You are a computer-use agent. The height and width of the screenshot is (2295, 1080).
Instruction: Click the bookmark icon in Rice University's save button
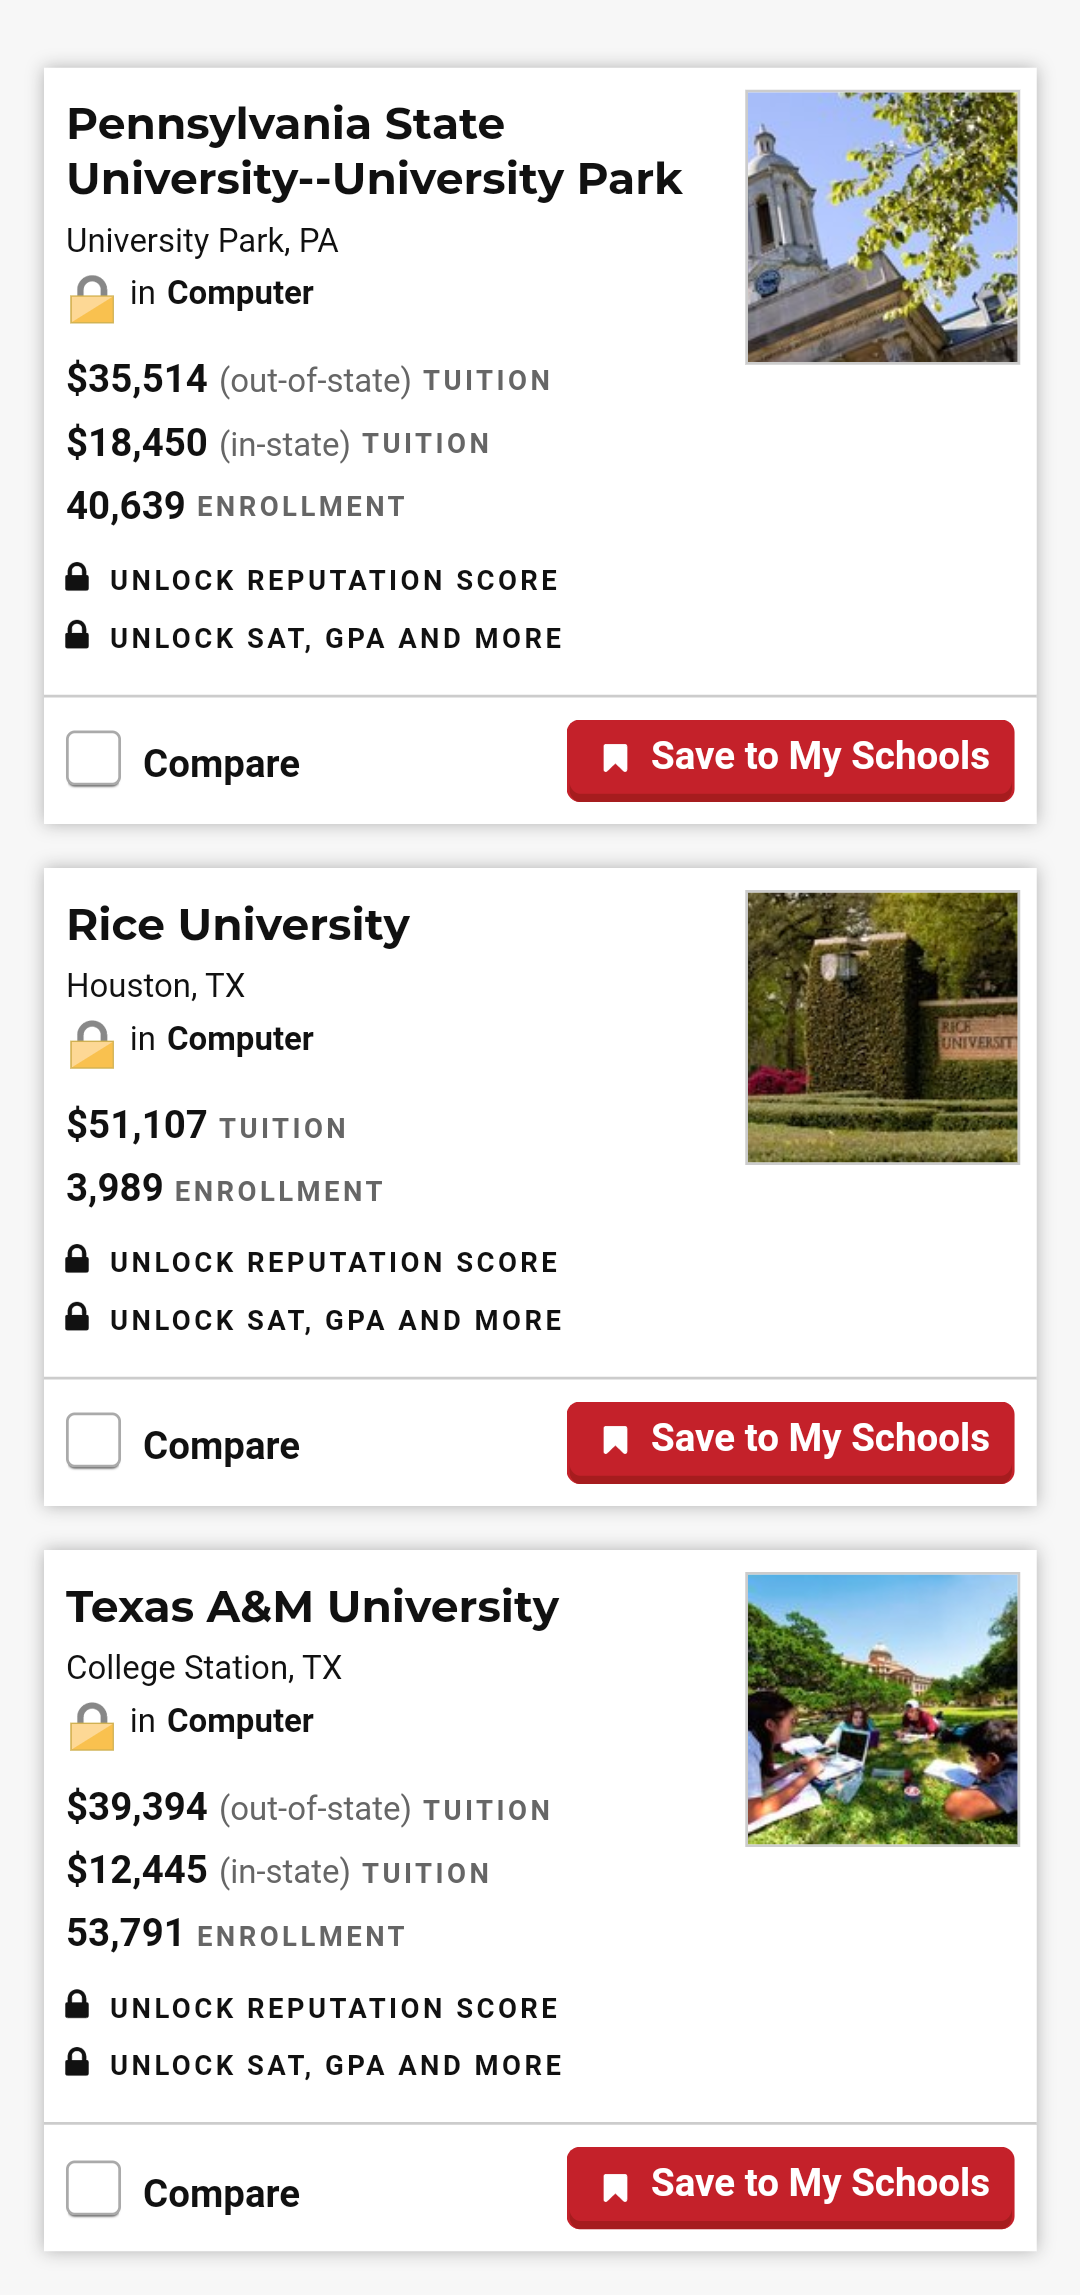tap(615, 1440)
